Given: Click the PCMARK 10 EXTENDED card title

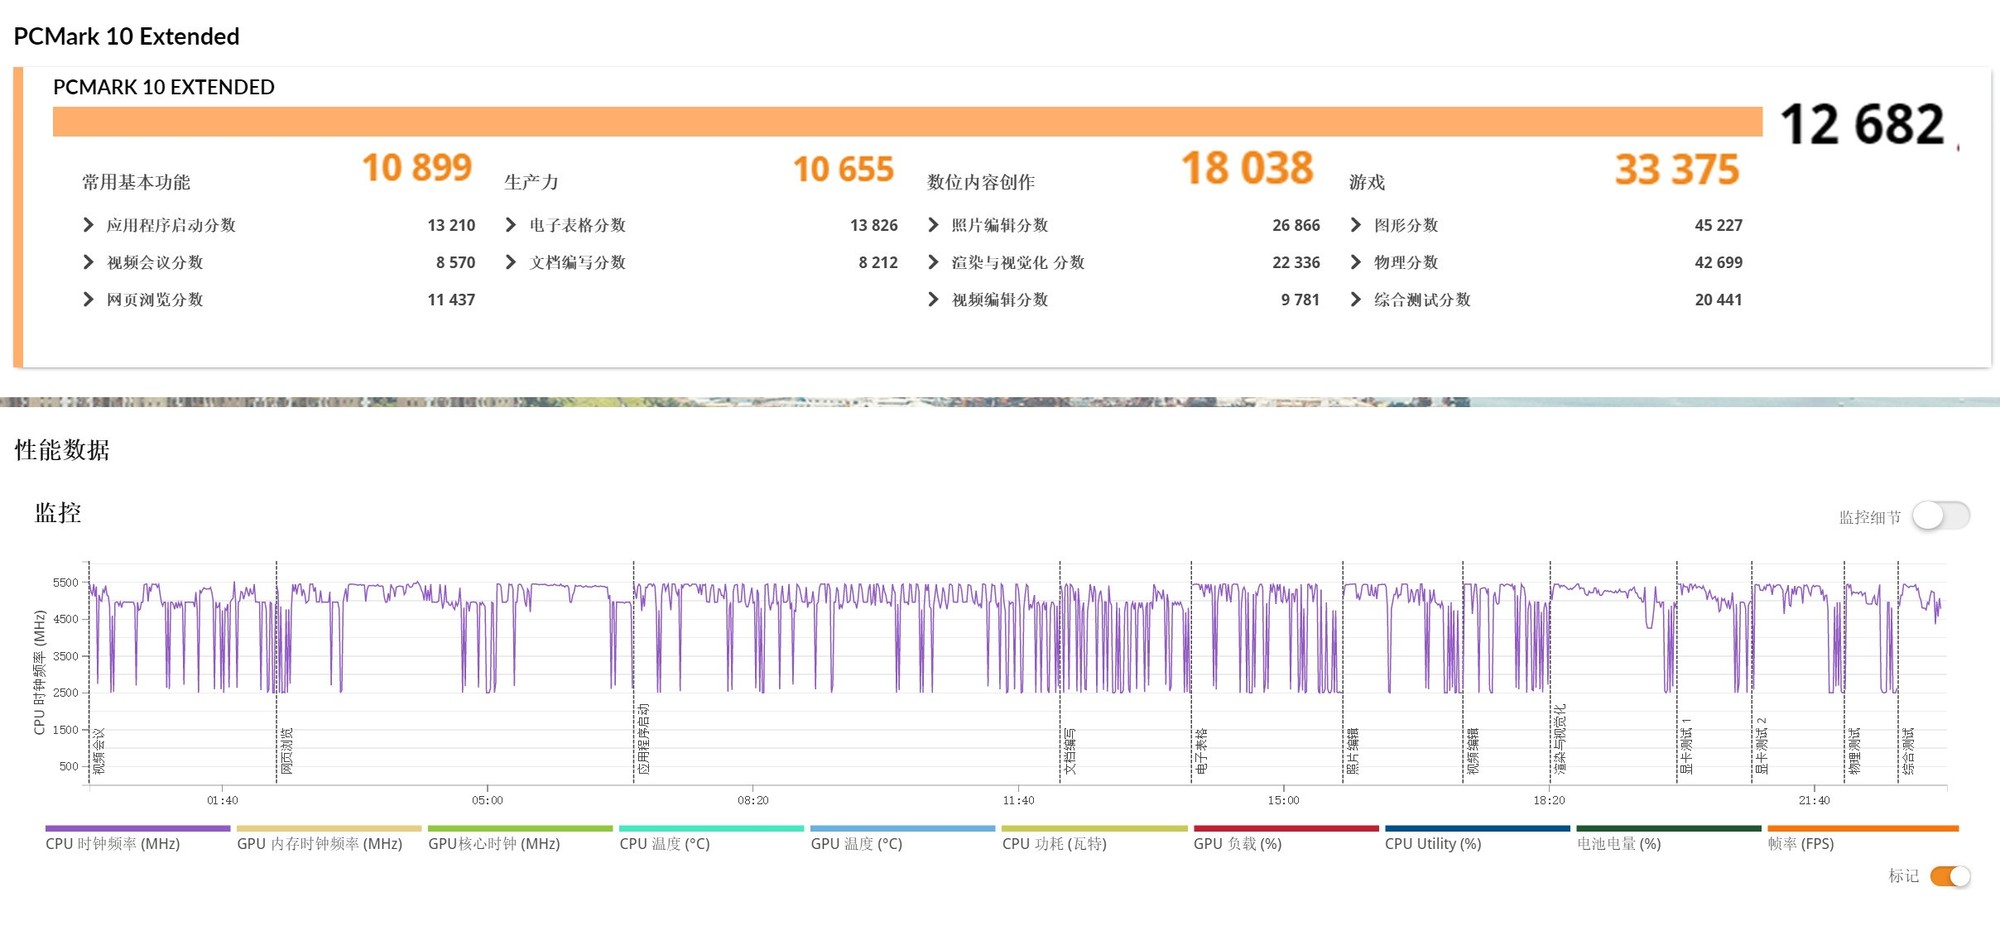Looking at the screenshot, I should [164, 87].
